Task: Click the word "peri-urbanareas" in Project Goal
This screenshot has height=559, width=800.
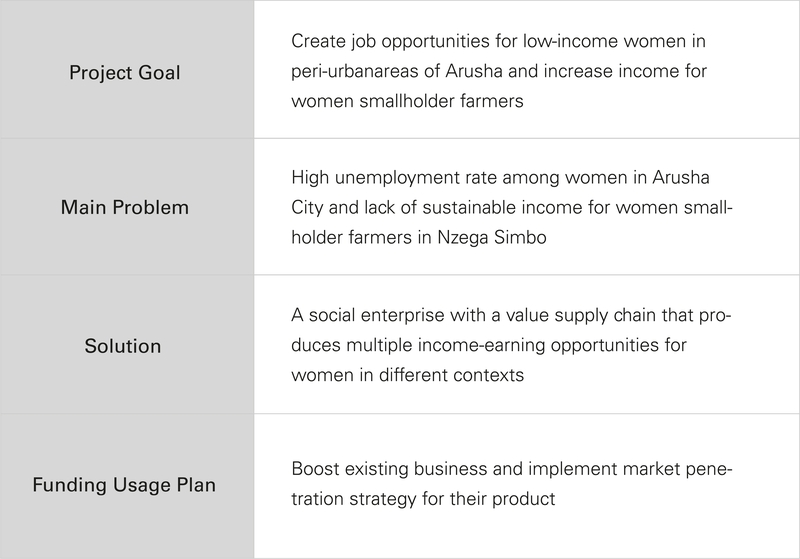Action: pos(353,72)
